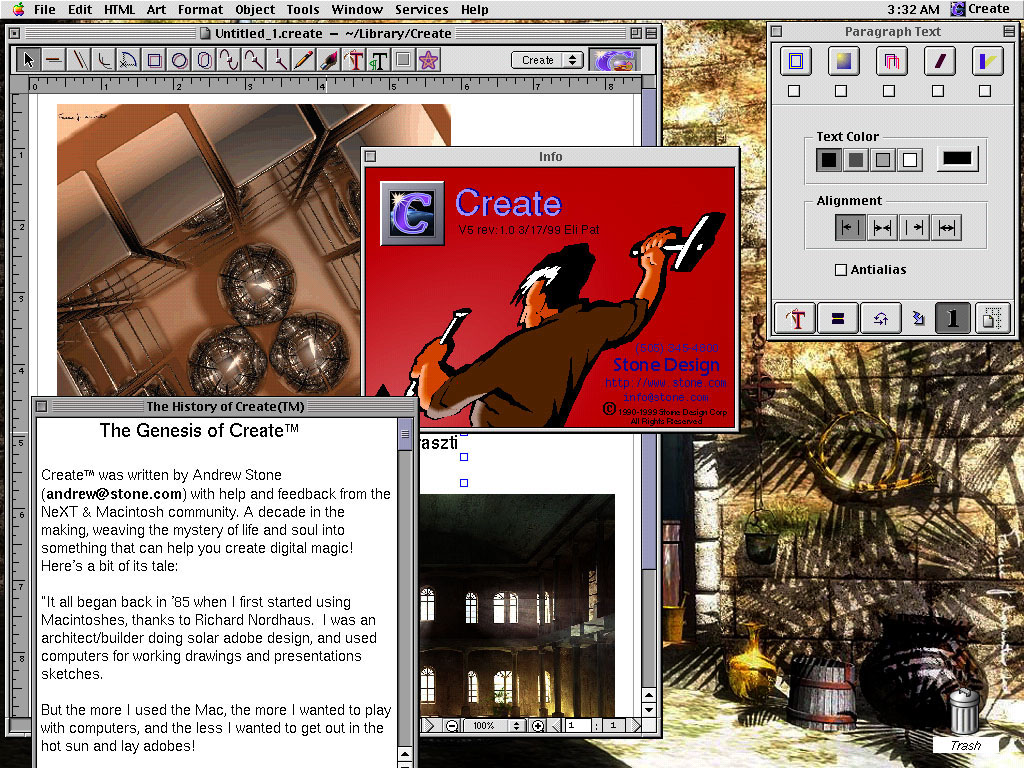Image resolution: width=1024 pixels, height=768 pixels.
Task: Select the corner point edit tool
Action: (x=279, y=60)
